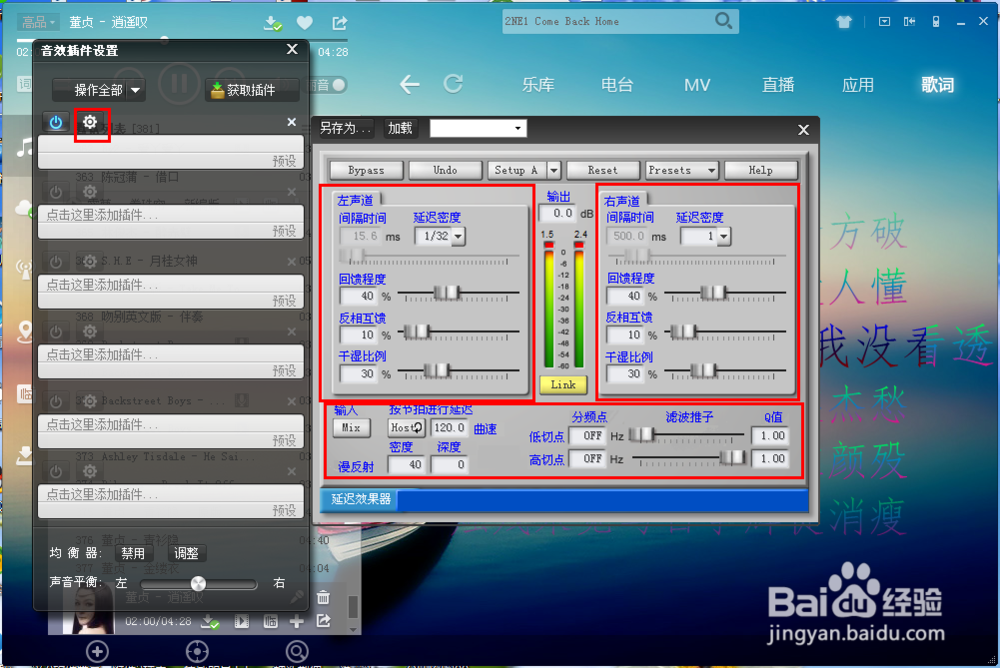Go back with the left arrow icon
Image resolution: width=1000 pixels, height=668 pixels.
(409, 84)
